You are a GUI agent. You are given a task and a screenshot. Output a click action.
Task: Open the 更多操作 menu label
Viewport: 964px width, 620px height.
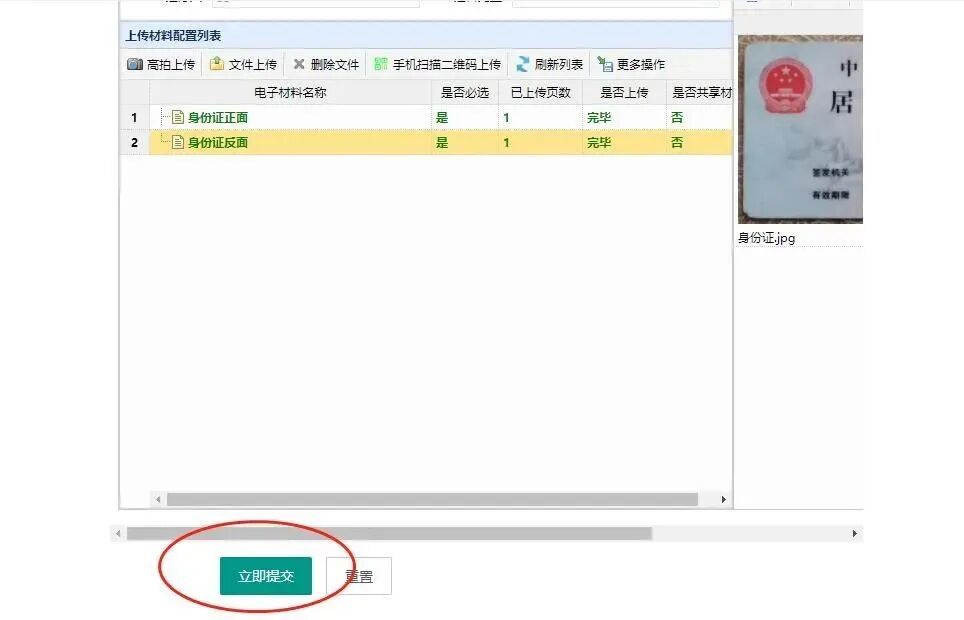641,65
